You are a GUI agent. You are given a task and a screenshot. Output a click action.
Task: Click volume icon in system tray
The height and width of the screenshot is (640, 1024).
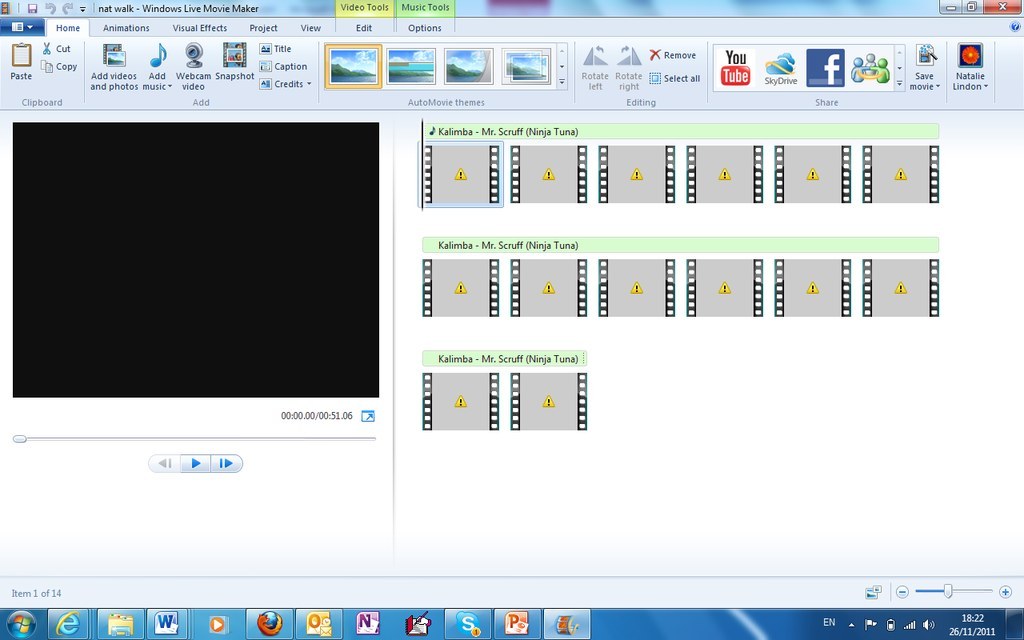coord(928,625)
